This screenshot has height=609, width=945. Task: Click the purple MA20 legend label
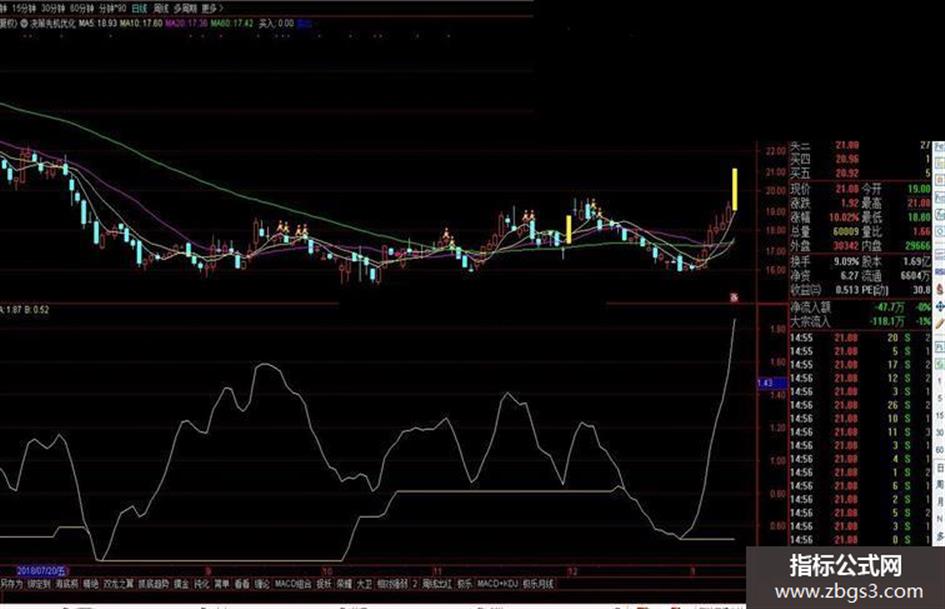point(186,24)
